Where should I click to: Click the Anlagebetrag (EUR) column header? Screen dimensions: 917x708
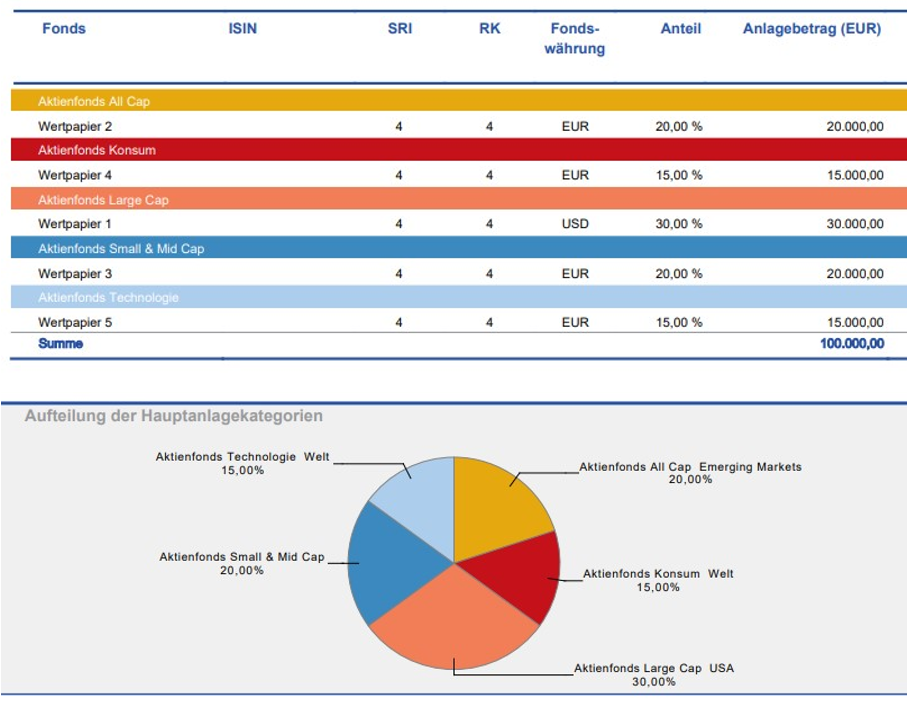click(x=811, y=29)
